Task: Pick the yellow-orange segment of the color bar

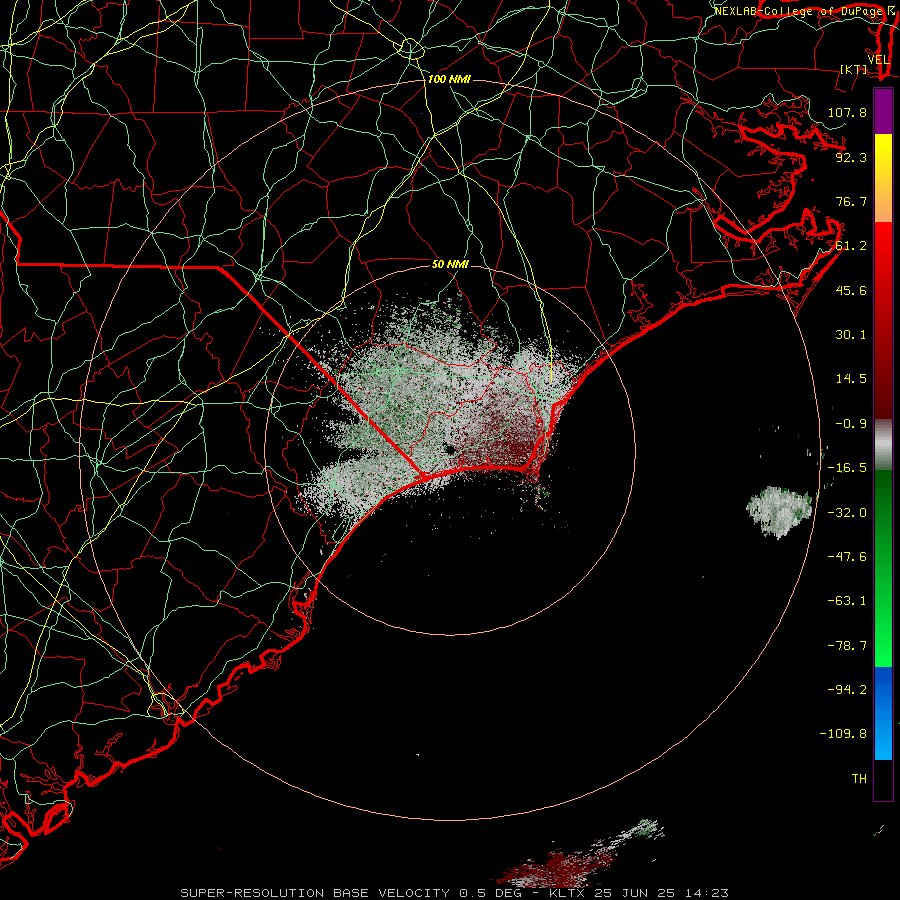Action: pyautogui.click(x=883, y=178)
